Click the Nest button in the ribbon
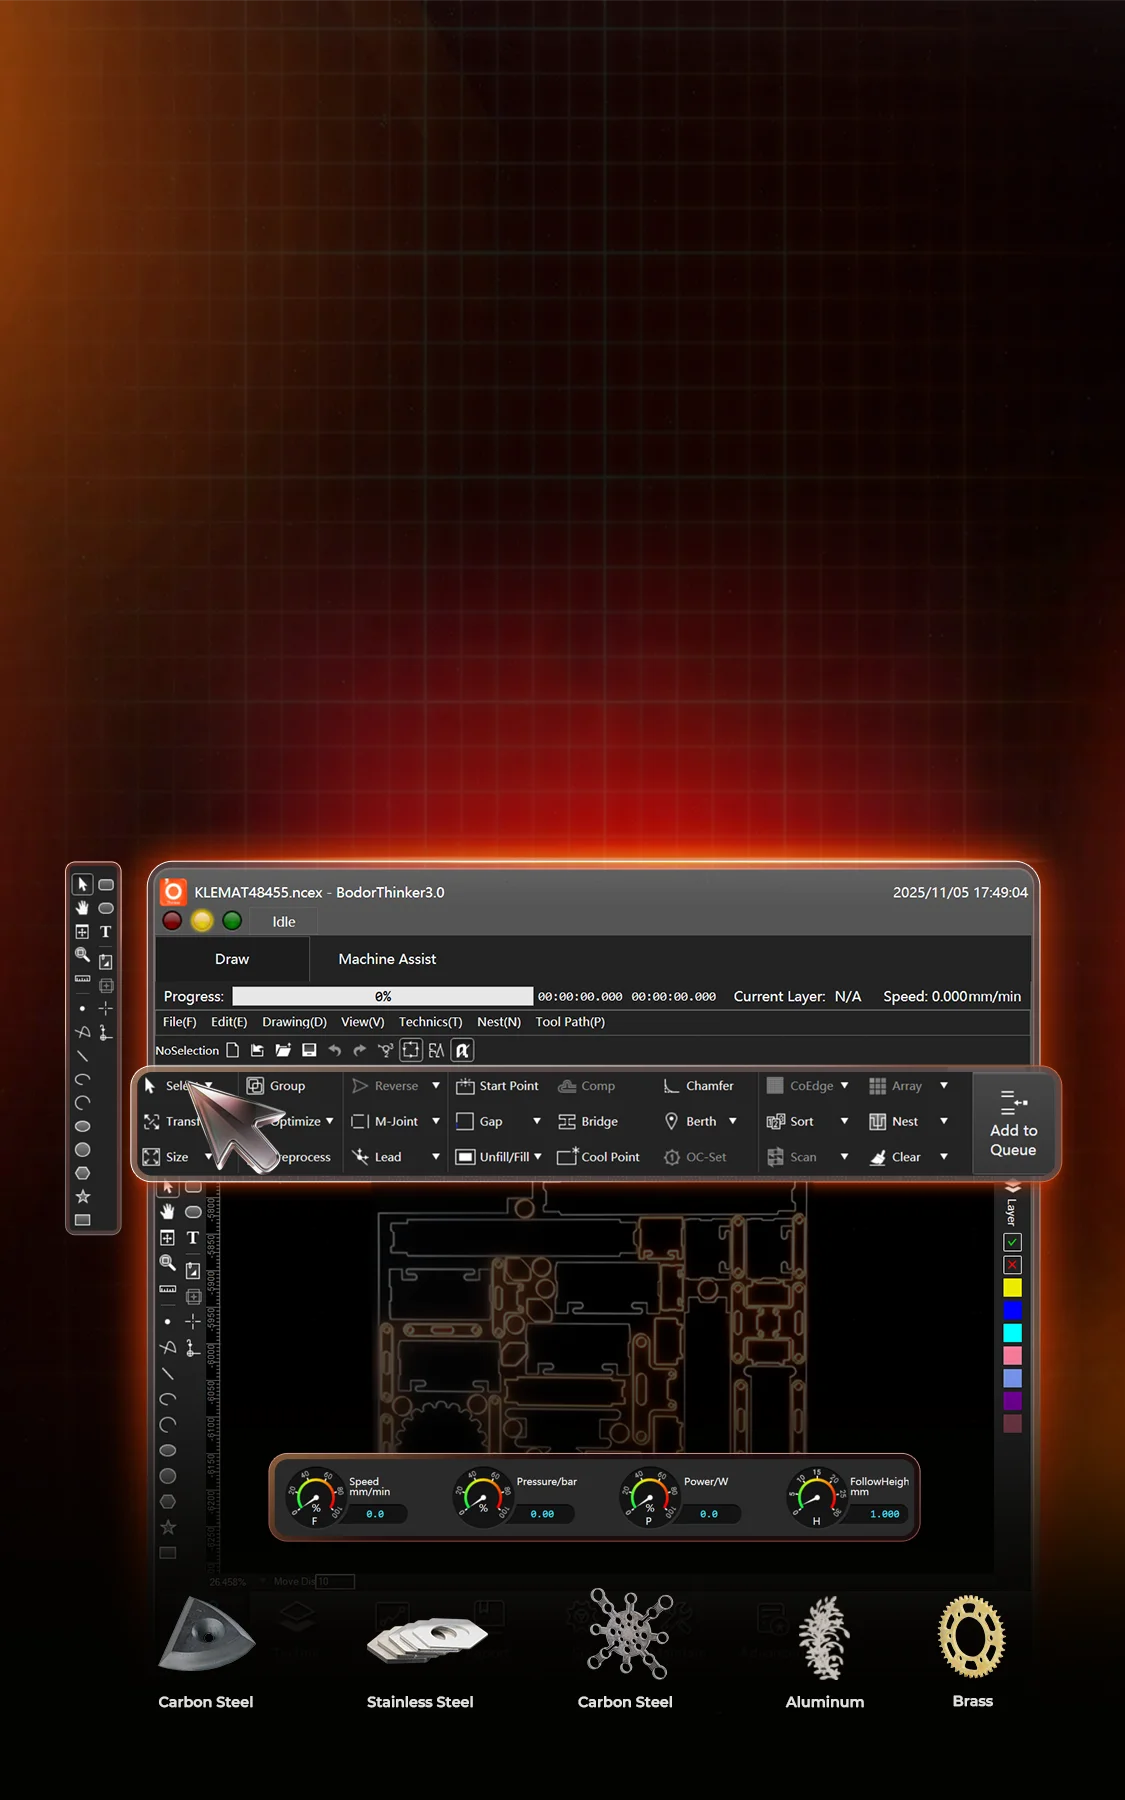The width and height of the screenshot is (1125, 1800). pyautogui.click(x=894, y=1122)
